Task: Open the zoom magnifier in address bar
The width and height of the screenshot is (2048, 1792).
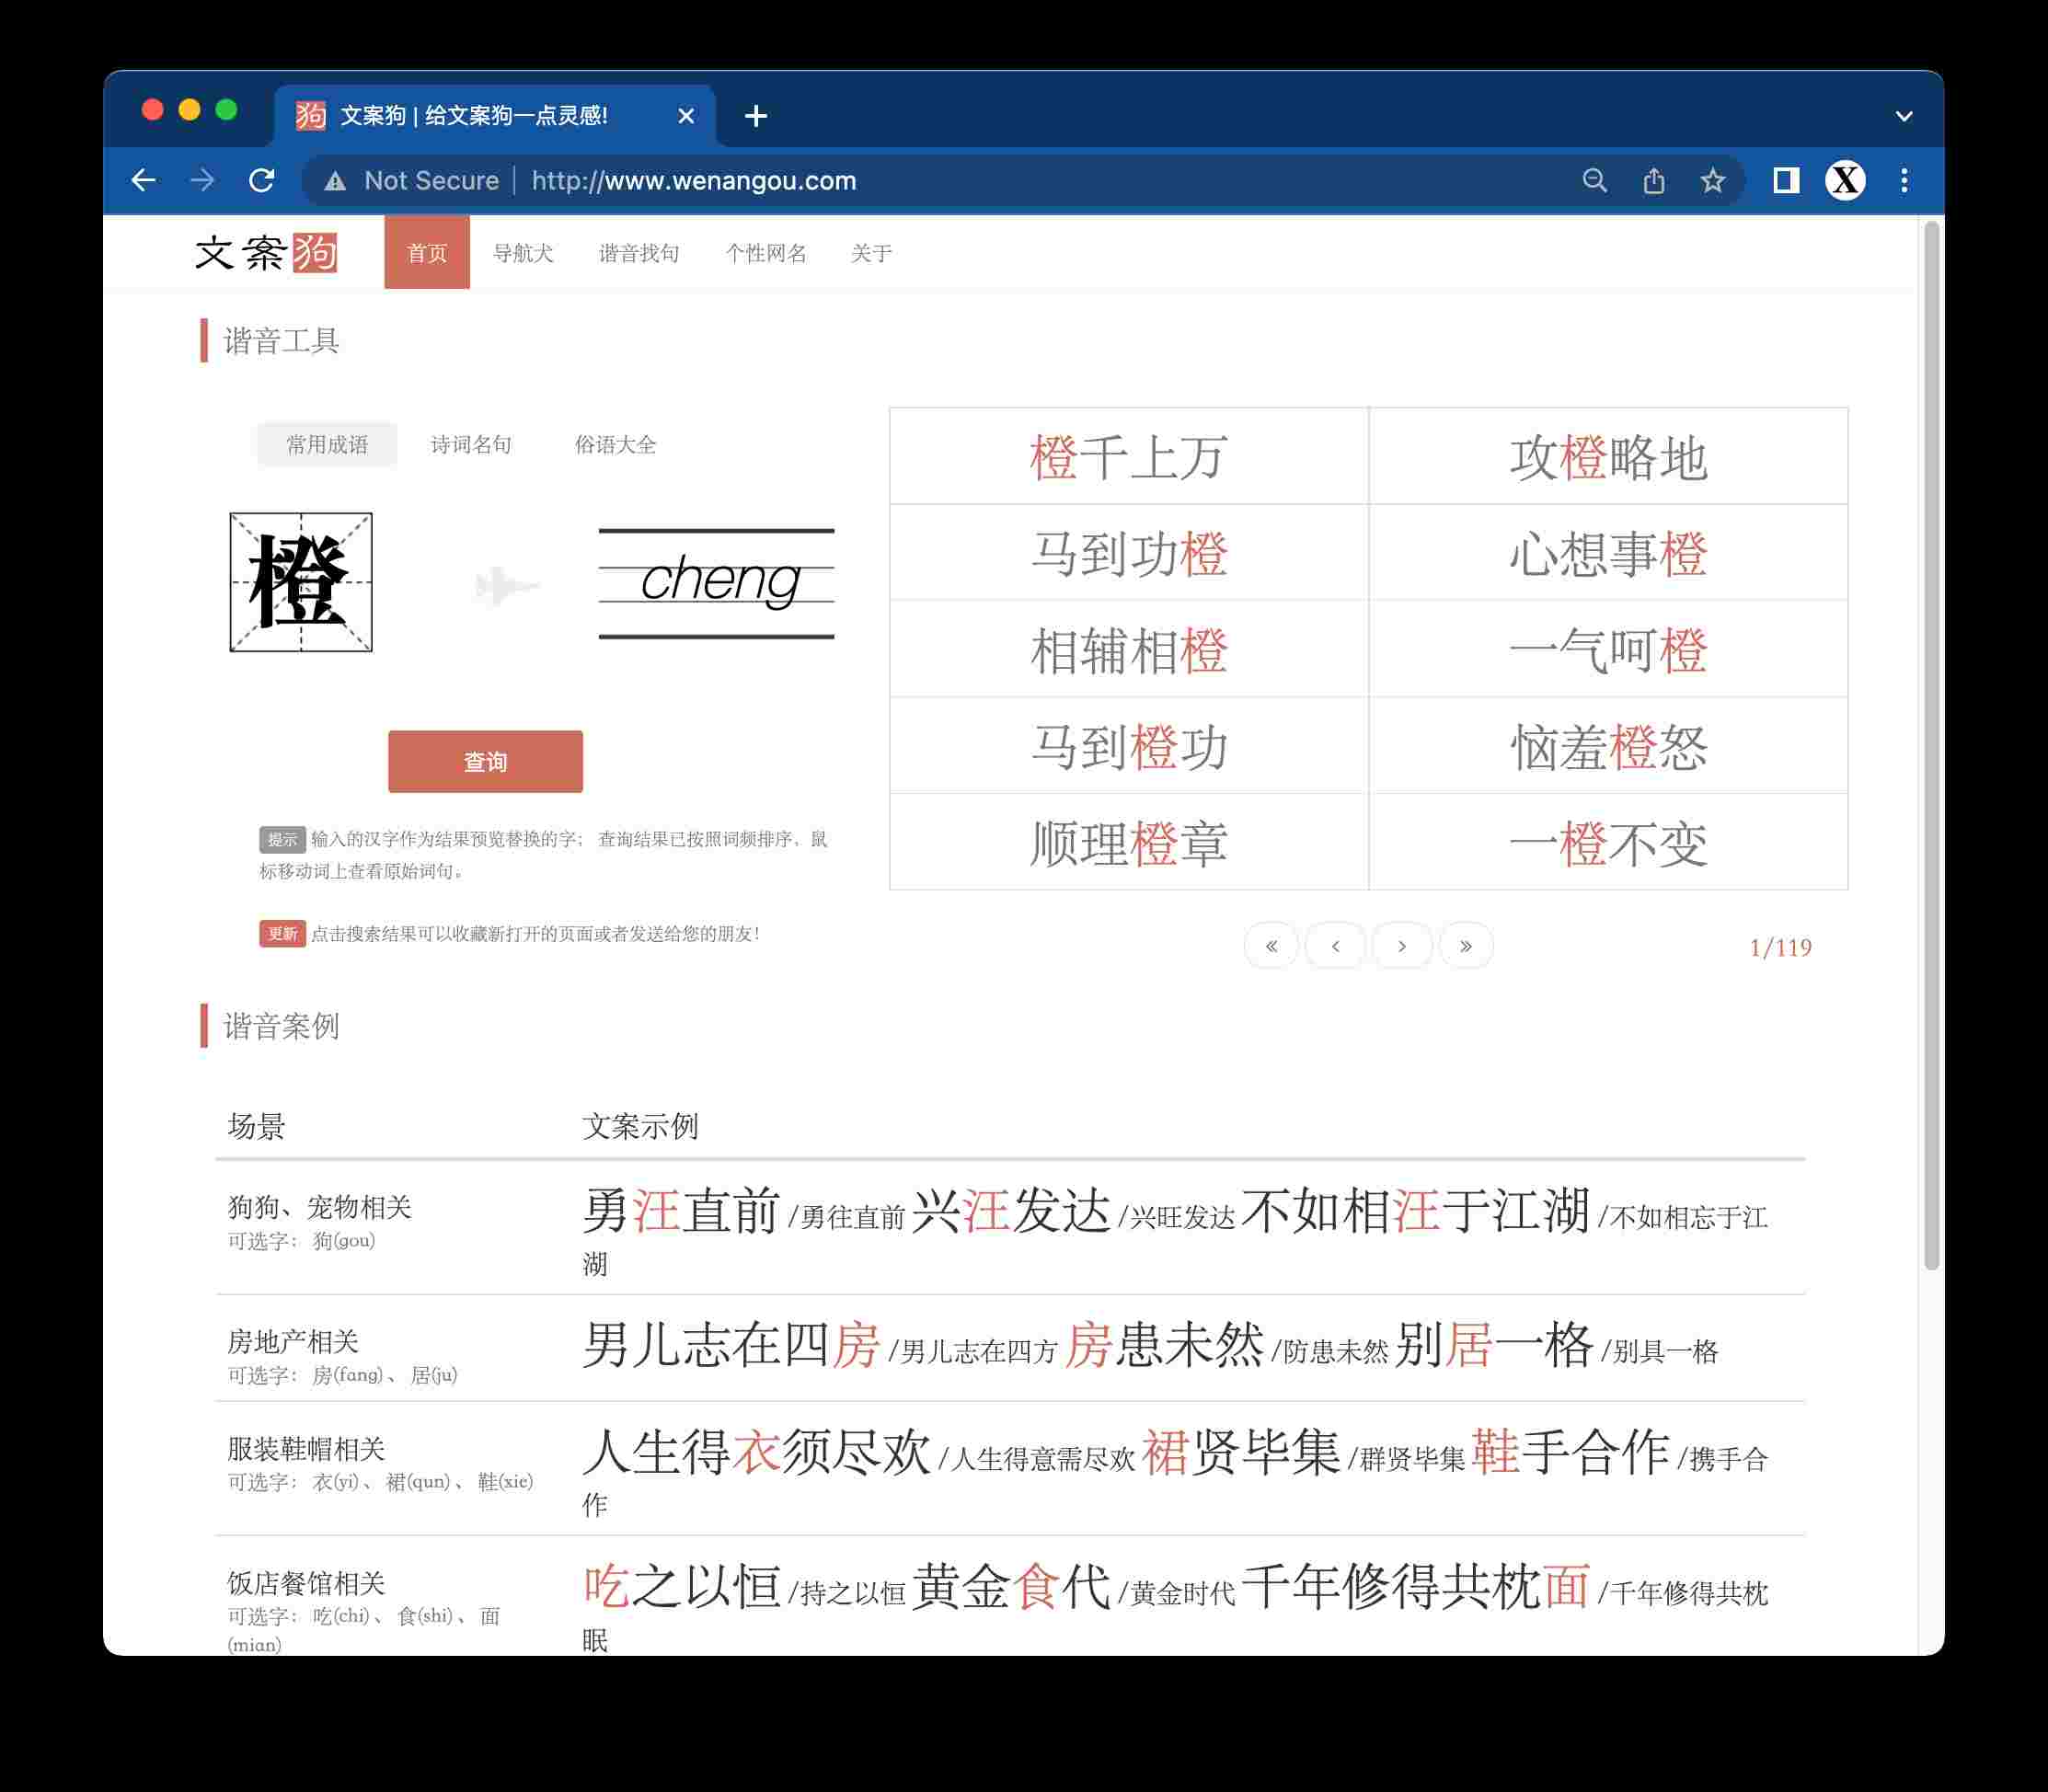Action: coord(1595,180)
